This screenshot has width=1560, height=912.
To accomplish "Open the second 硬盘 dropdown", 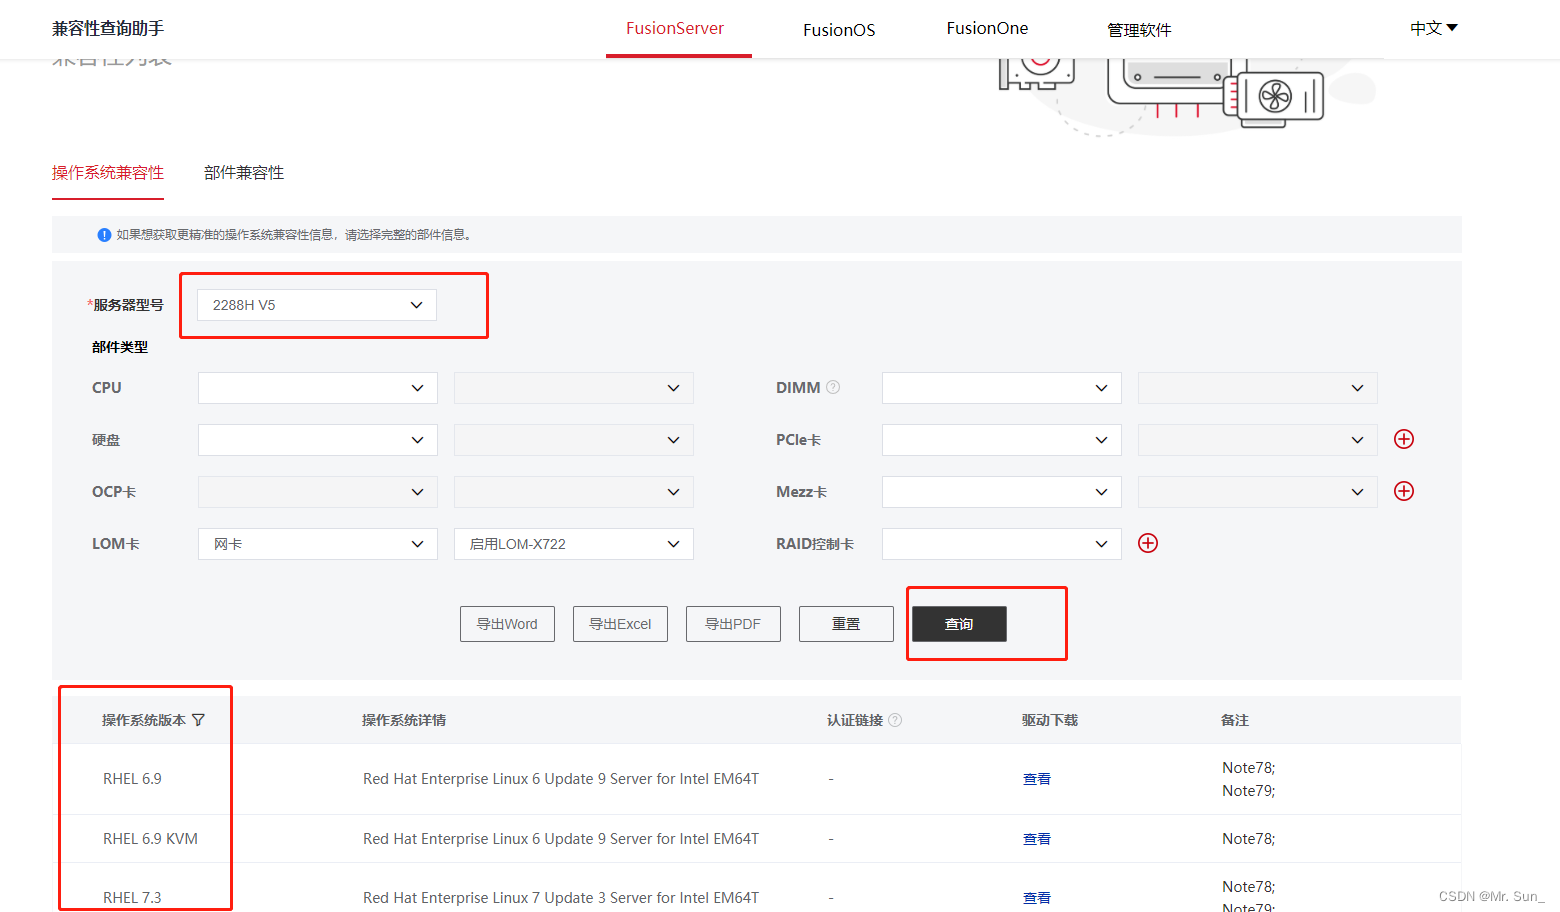I will 574,440.
